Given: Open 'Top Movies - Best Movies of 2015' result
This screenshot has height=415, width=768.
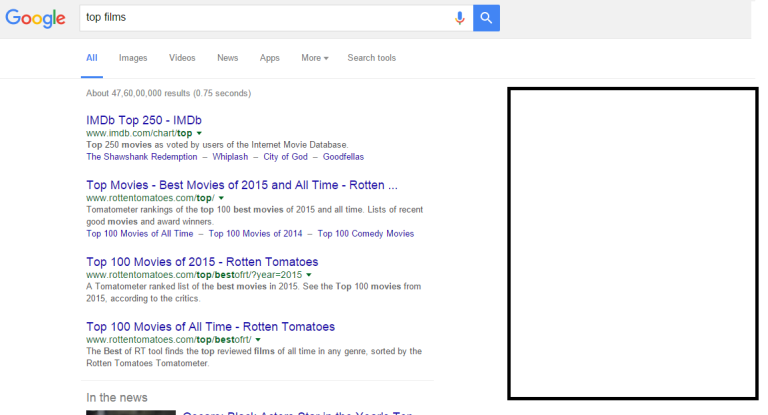Looking at the screenshot, I should coord(242,185).
